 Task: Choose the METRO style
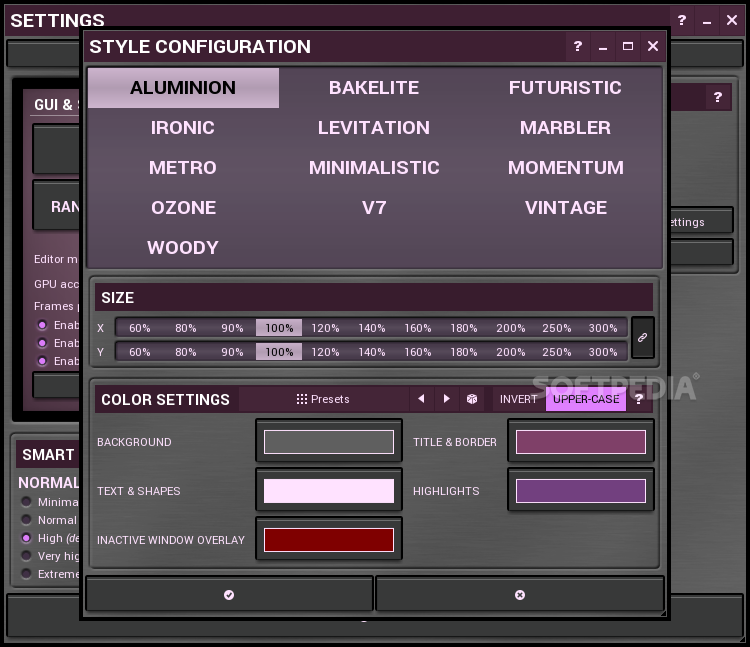(x=183, y=168)
